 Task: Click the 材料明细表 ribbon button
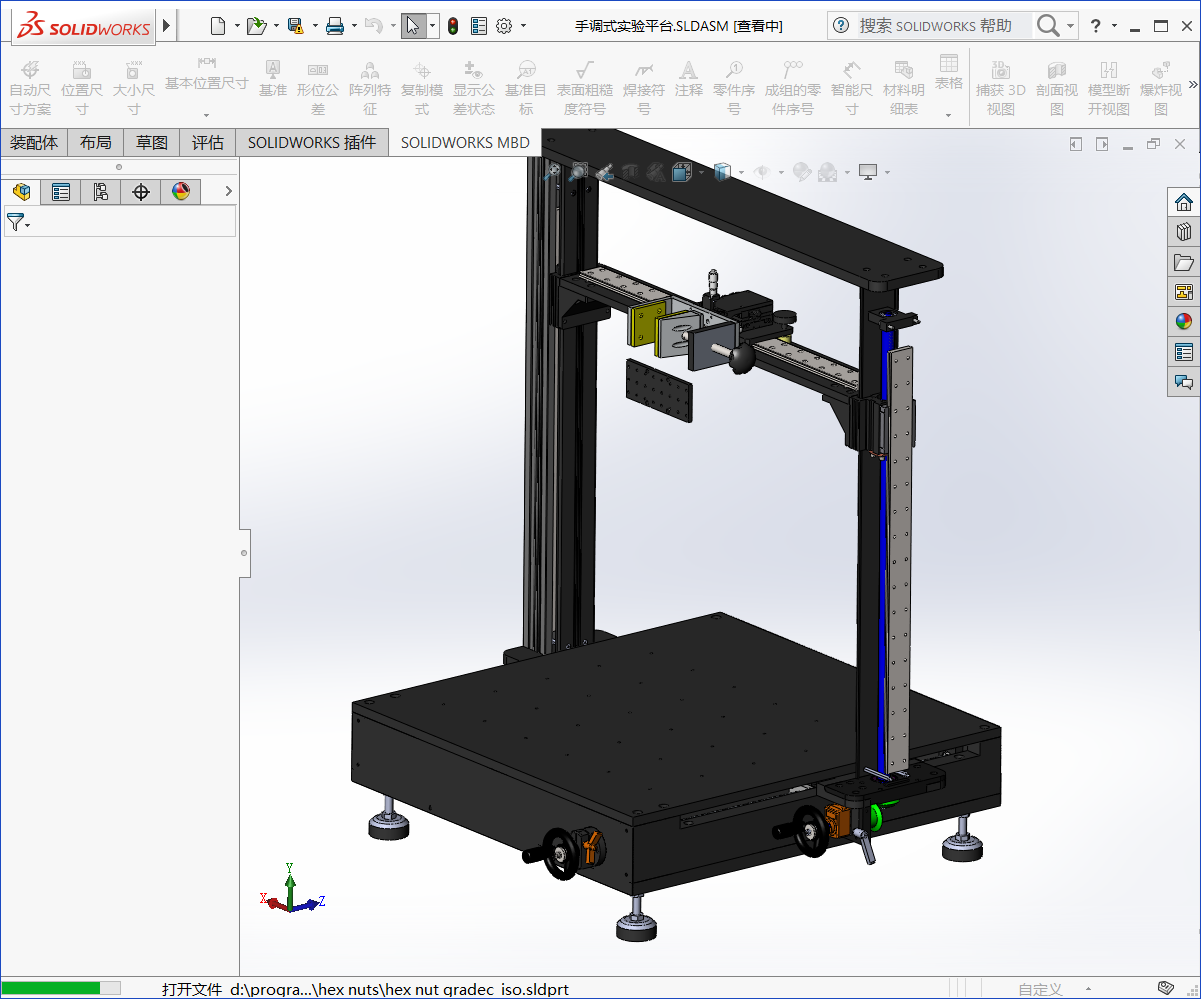pyautogui.click(x=904, y=88)
